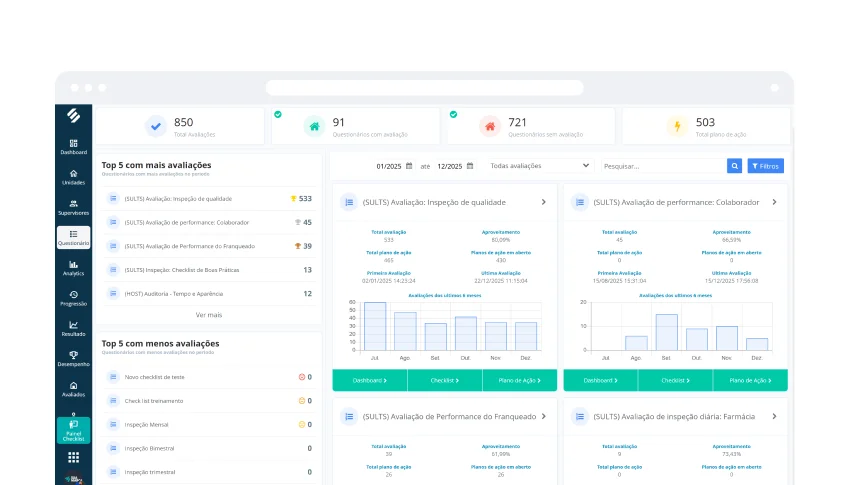This screenshot has height=485, width=850.
Task: Open the Progressão sidebar icon
Action: coord(73,297)
